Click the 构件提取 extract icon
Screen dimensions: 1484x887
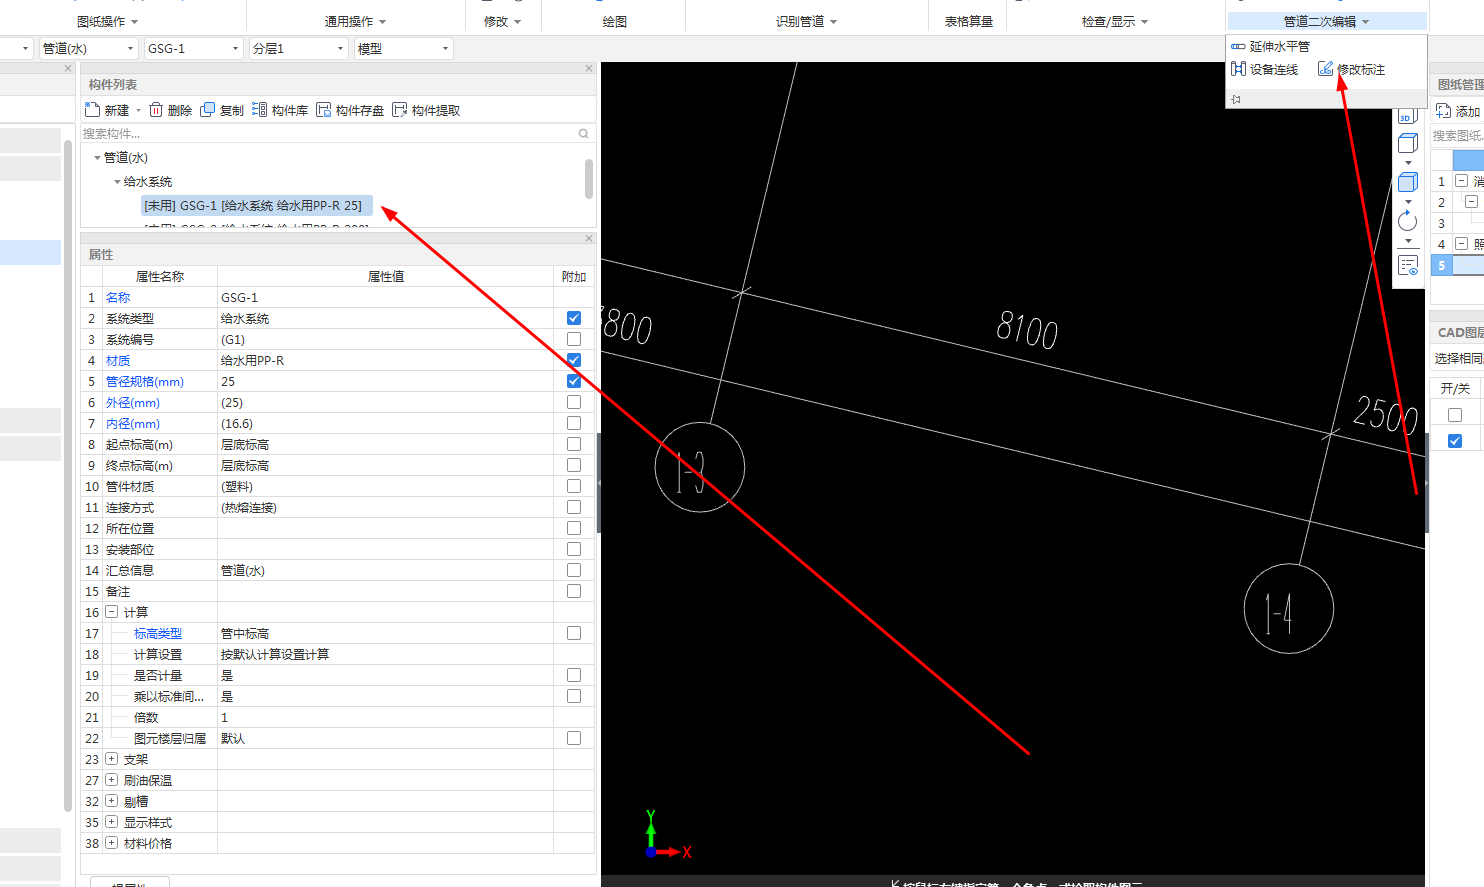click(x=400, y=110)
